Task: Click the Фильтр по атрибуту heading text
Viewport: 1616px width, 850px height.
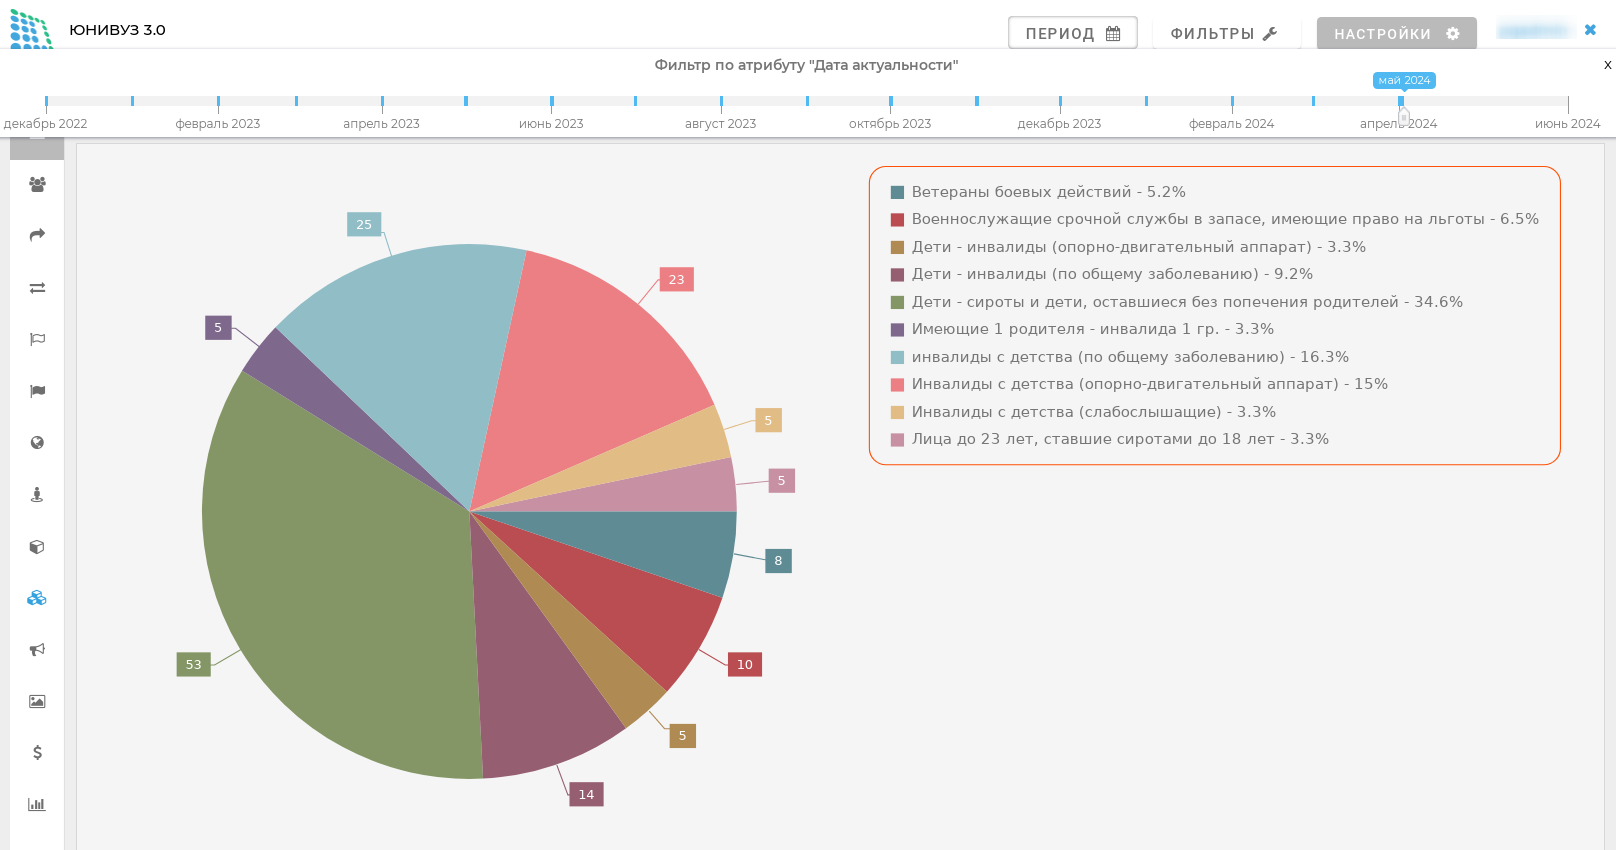Action: 806,65
